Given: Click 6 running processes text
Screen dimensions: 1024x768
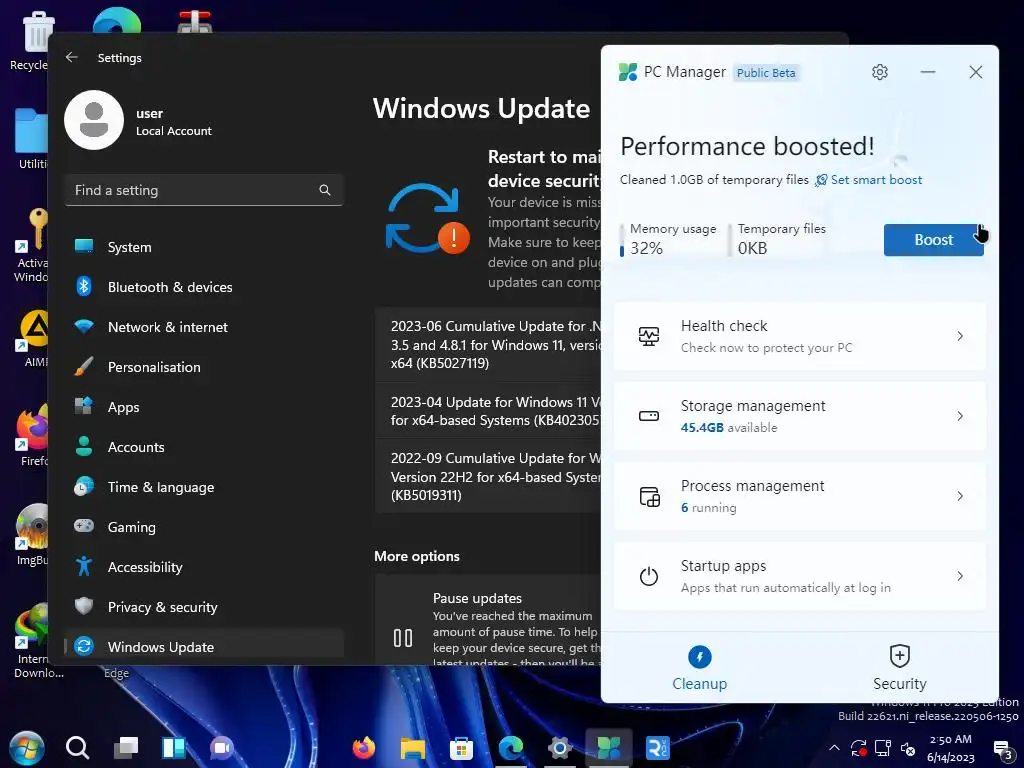Looking at the screenshot, I should 709,507.
